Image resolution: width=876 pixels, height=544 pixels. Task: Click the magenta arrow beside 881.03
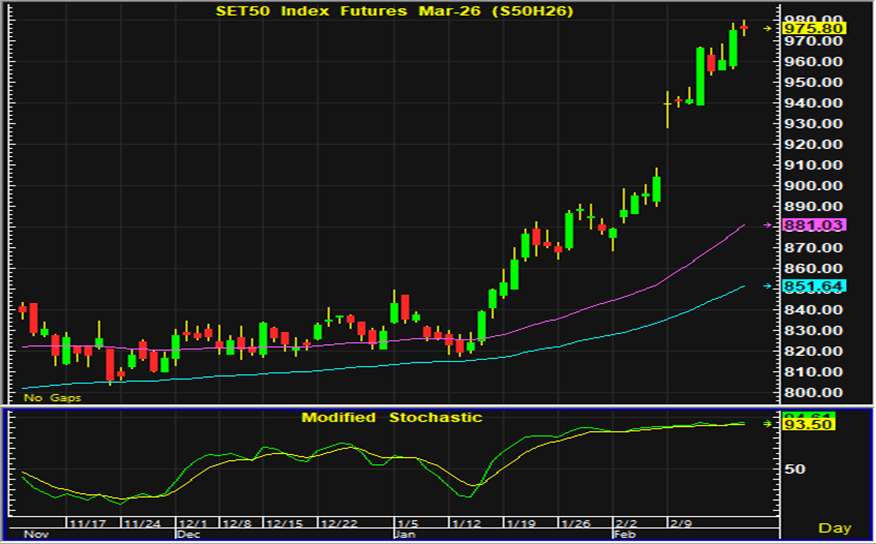pos(768,226)
